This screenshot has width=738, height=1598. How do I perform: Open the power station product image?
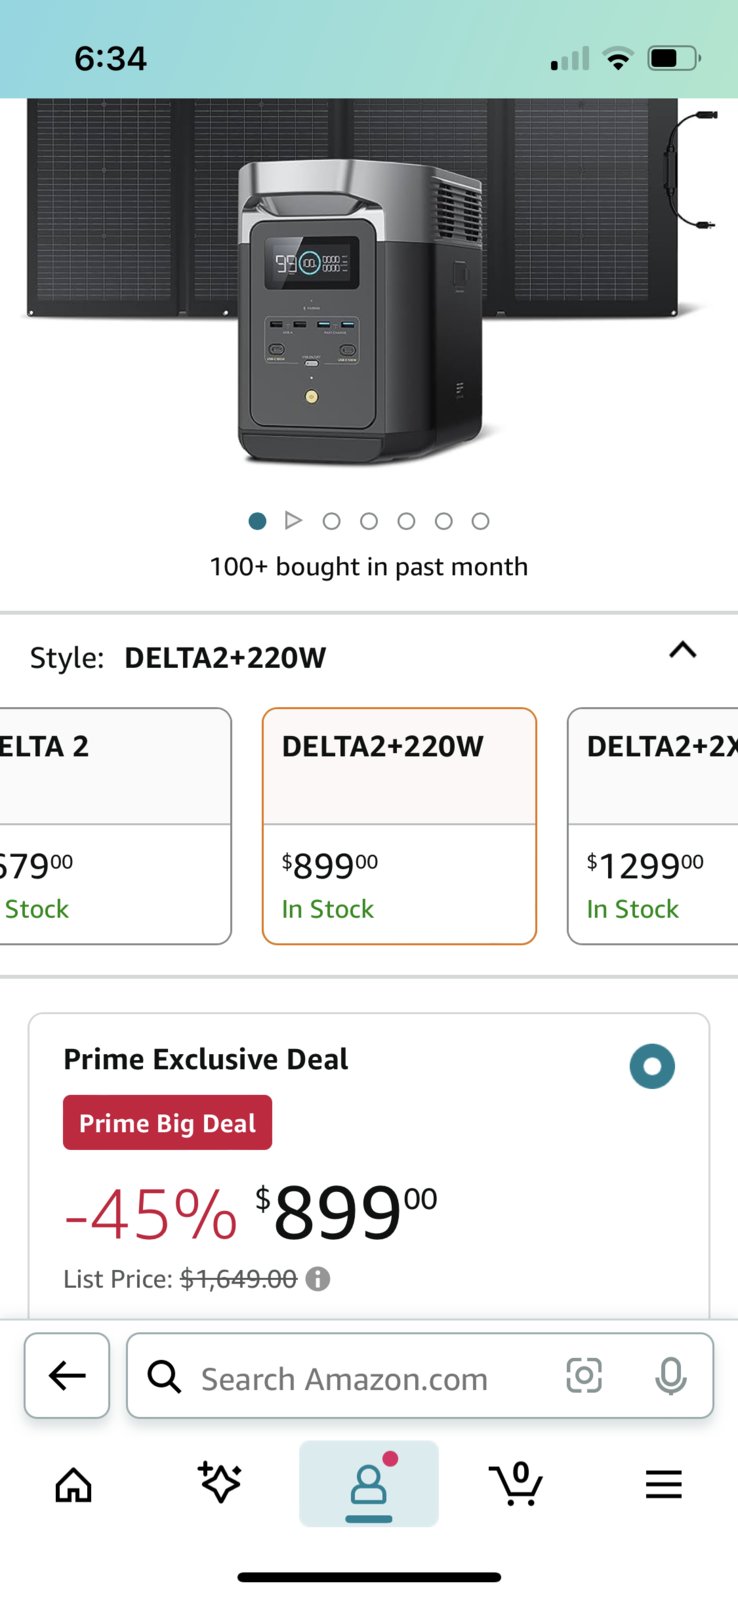point(360,310)
